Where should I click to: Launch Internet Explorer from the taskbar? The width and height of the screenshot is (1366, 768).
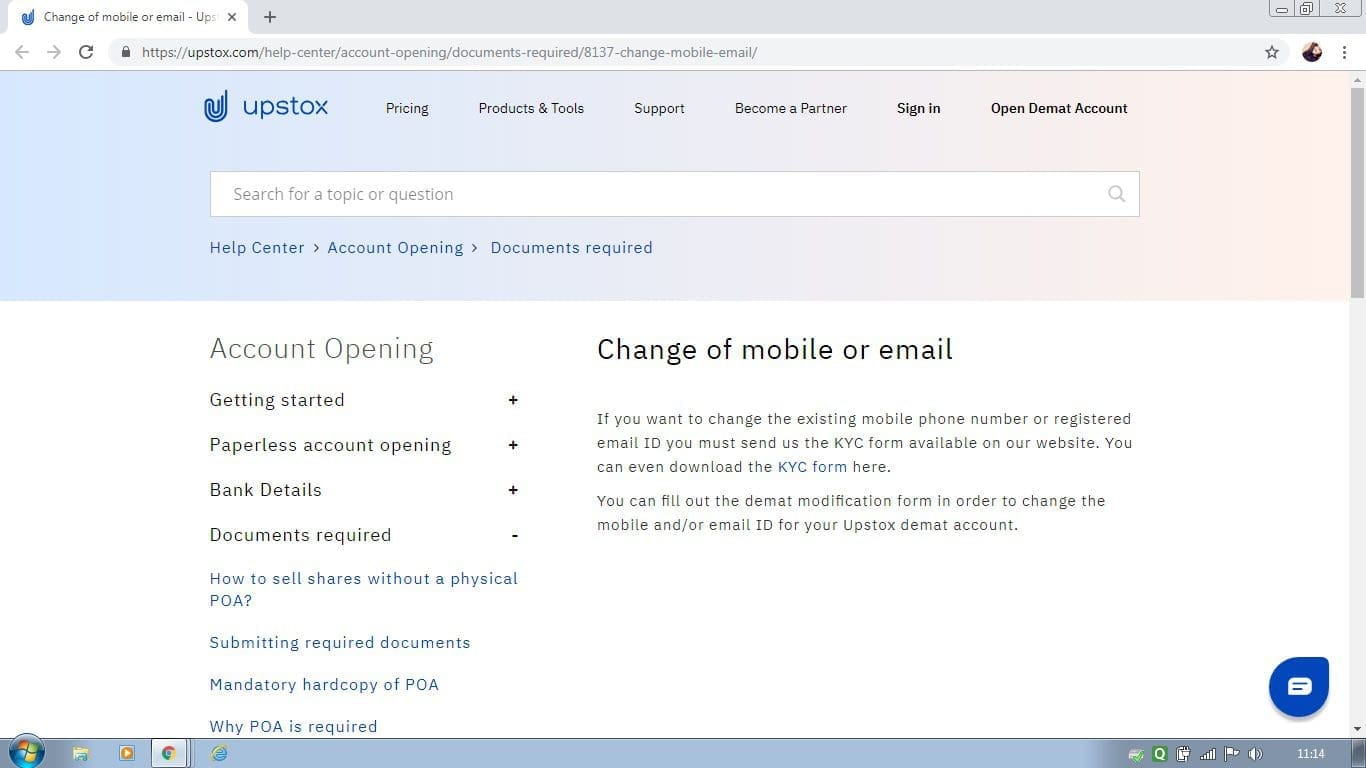(219, 754)
